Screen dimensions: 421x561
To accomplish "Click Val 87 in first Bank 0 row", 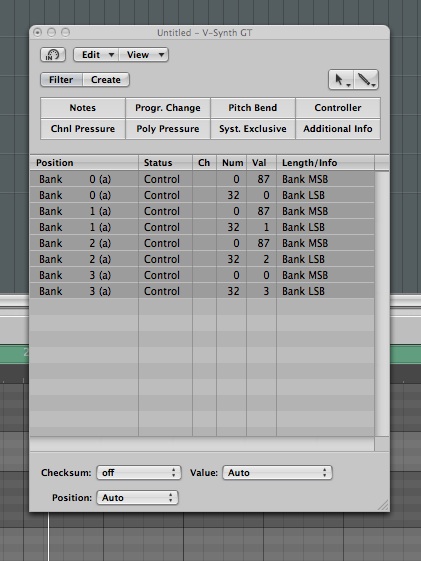I will (x=263, y=179).
